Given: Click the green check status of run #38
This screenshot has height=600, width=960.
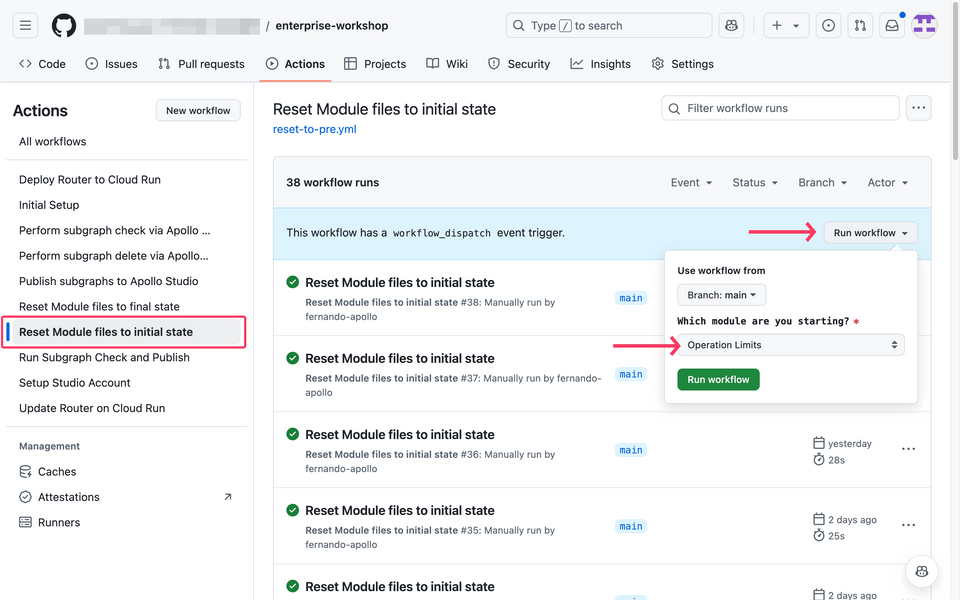Looking at the screenshot, I should [x=293, y=282].
